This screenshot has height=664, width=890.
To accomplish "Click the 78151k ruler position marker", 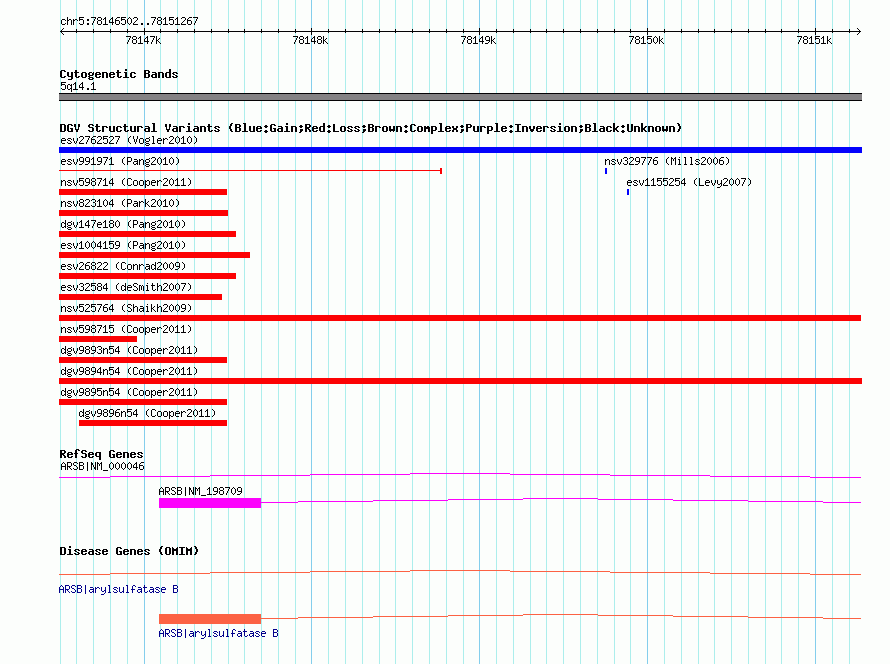I will point(814,40).
